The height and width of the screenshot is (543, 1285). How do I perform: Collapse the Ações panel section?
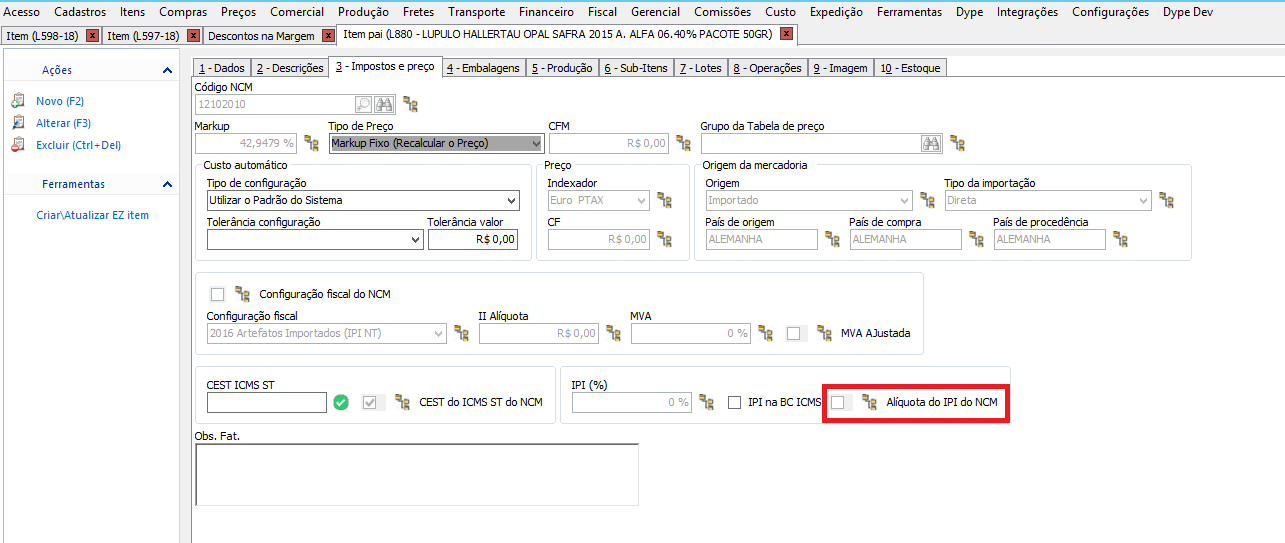point(167,70)
